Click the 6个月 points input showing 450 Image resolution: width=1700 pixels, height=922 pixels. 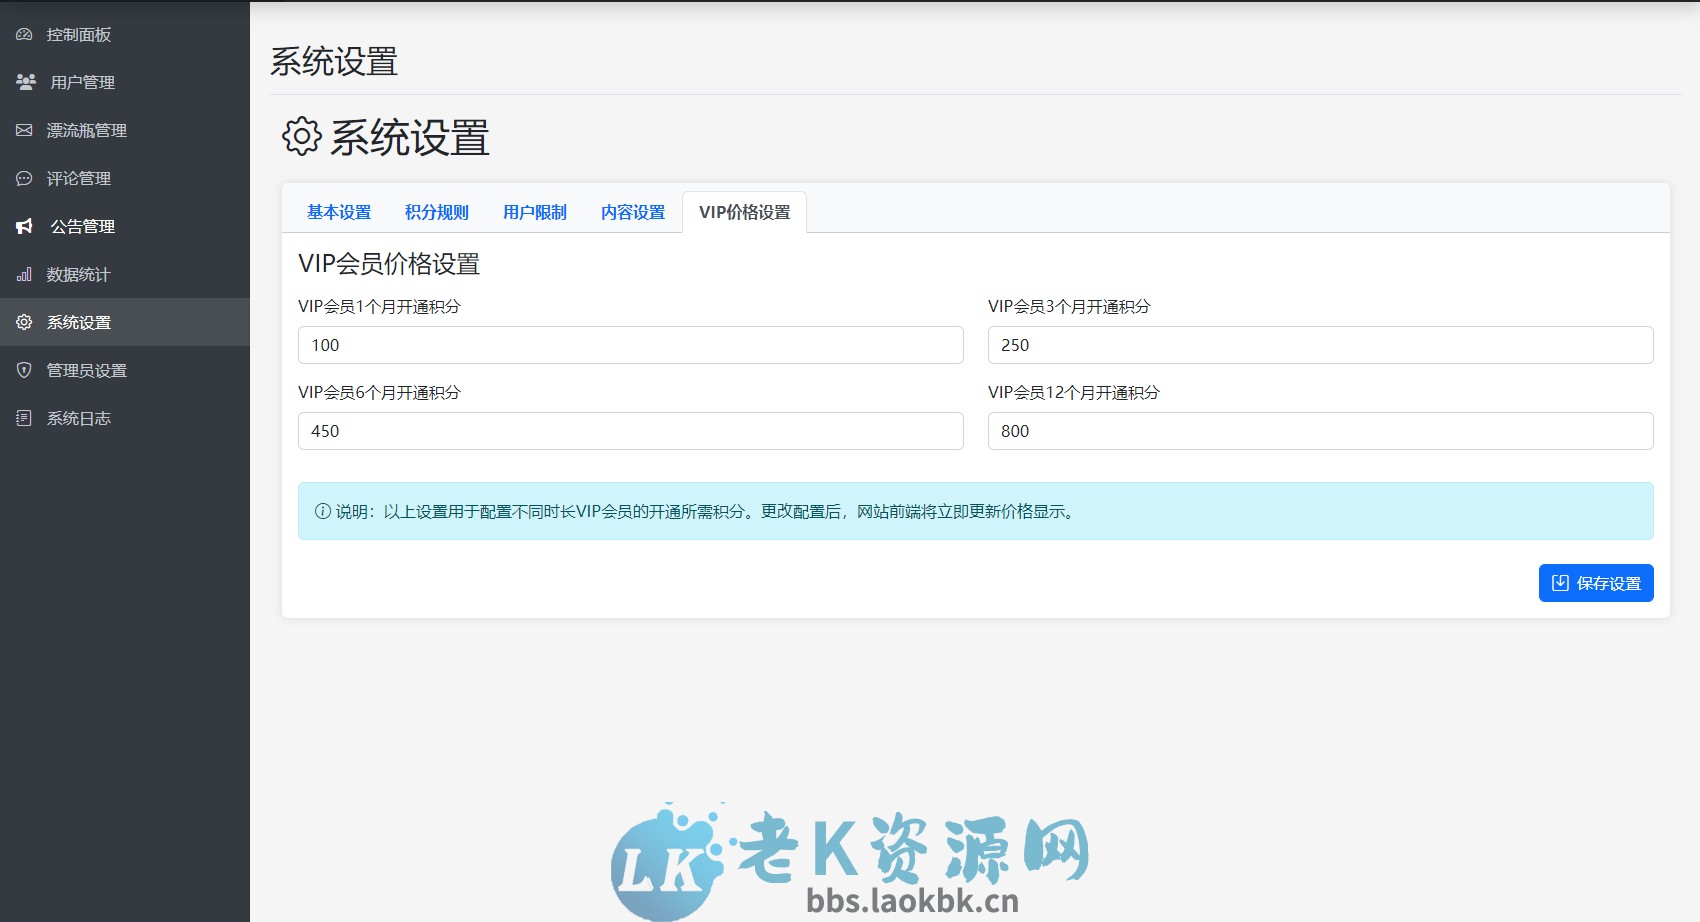(x=630, y=431)
